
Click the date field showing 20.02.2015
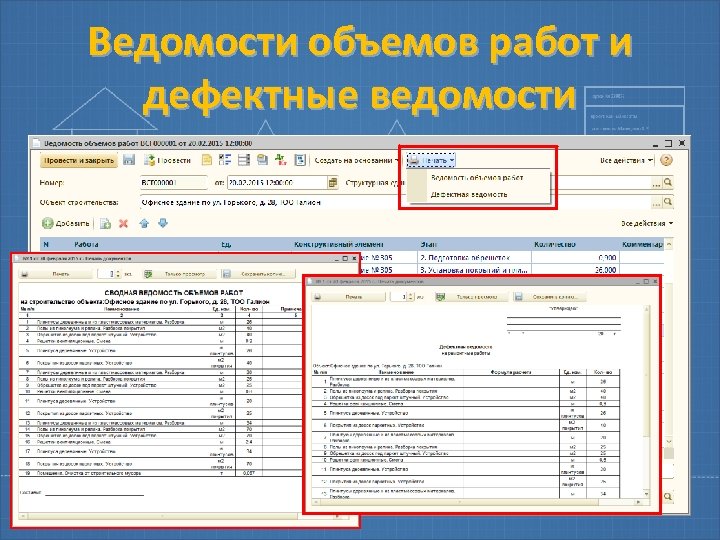pyautogui.click(x=277, y=182)
